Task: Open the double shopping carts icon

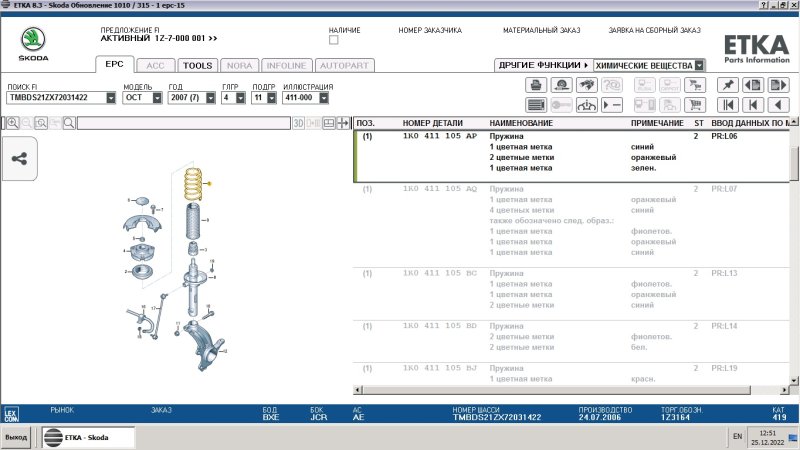Action: click(x=695, y=85)
